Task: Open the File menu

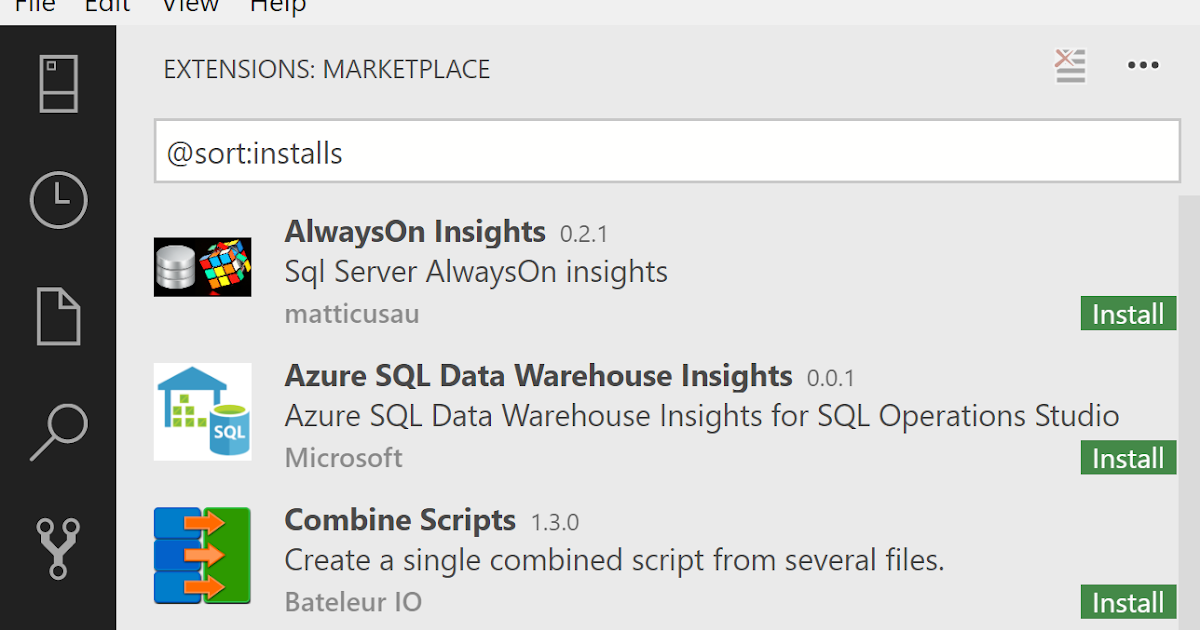Action: (34, 7)
